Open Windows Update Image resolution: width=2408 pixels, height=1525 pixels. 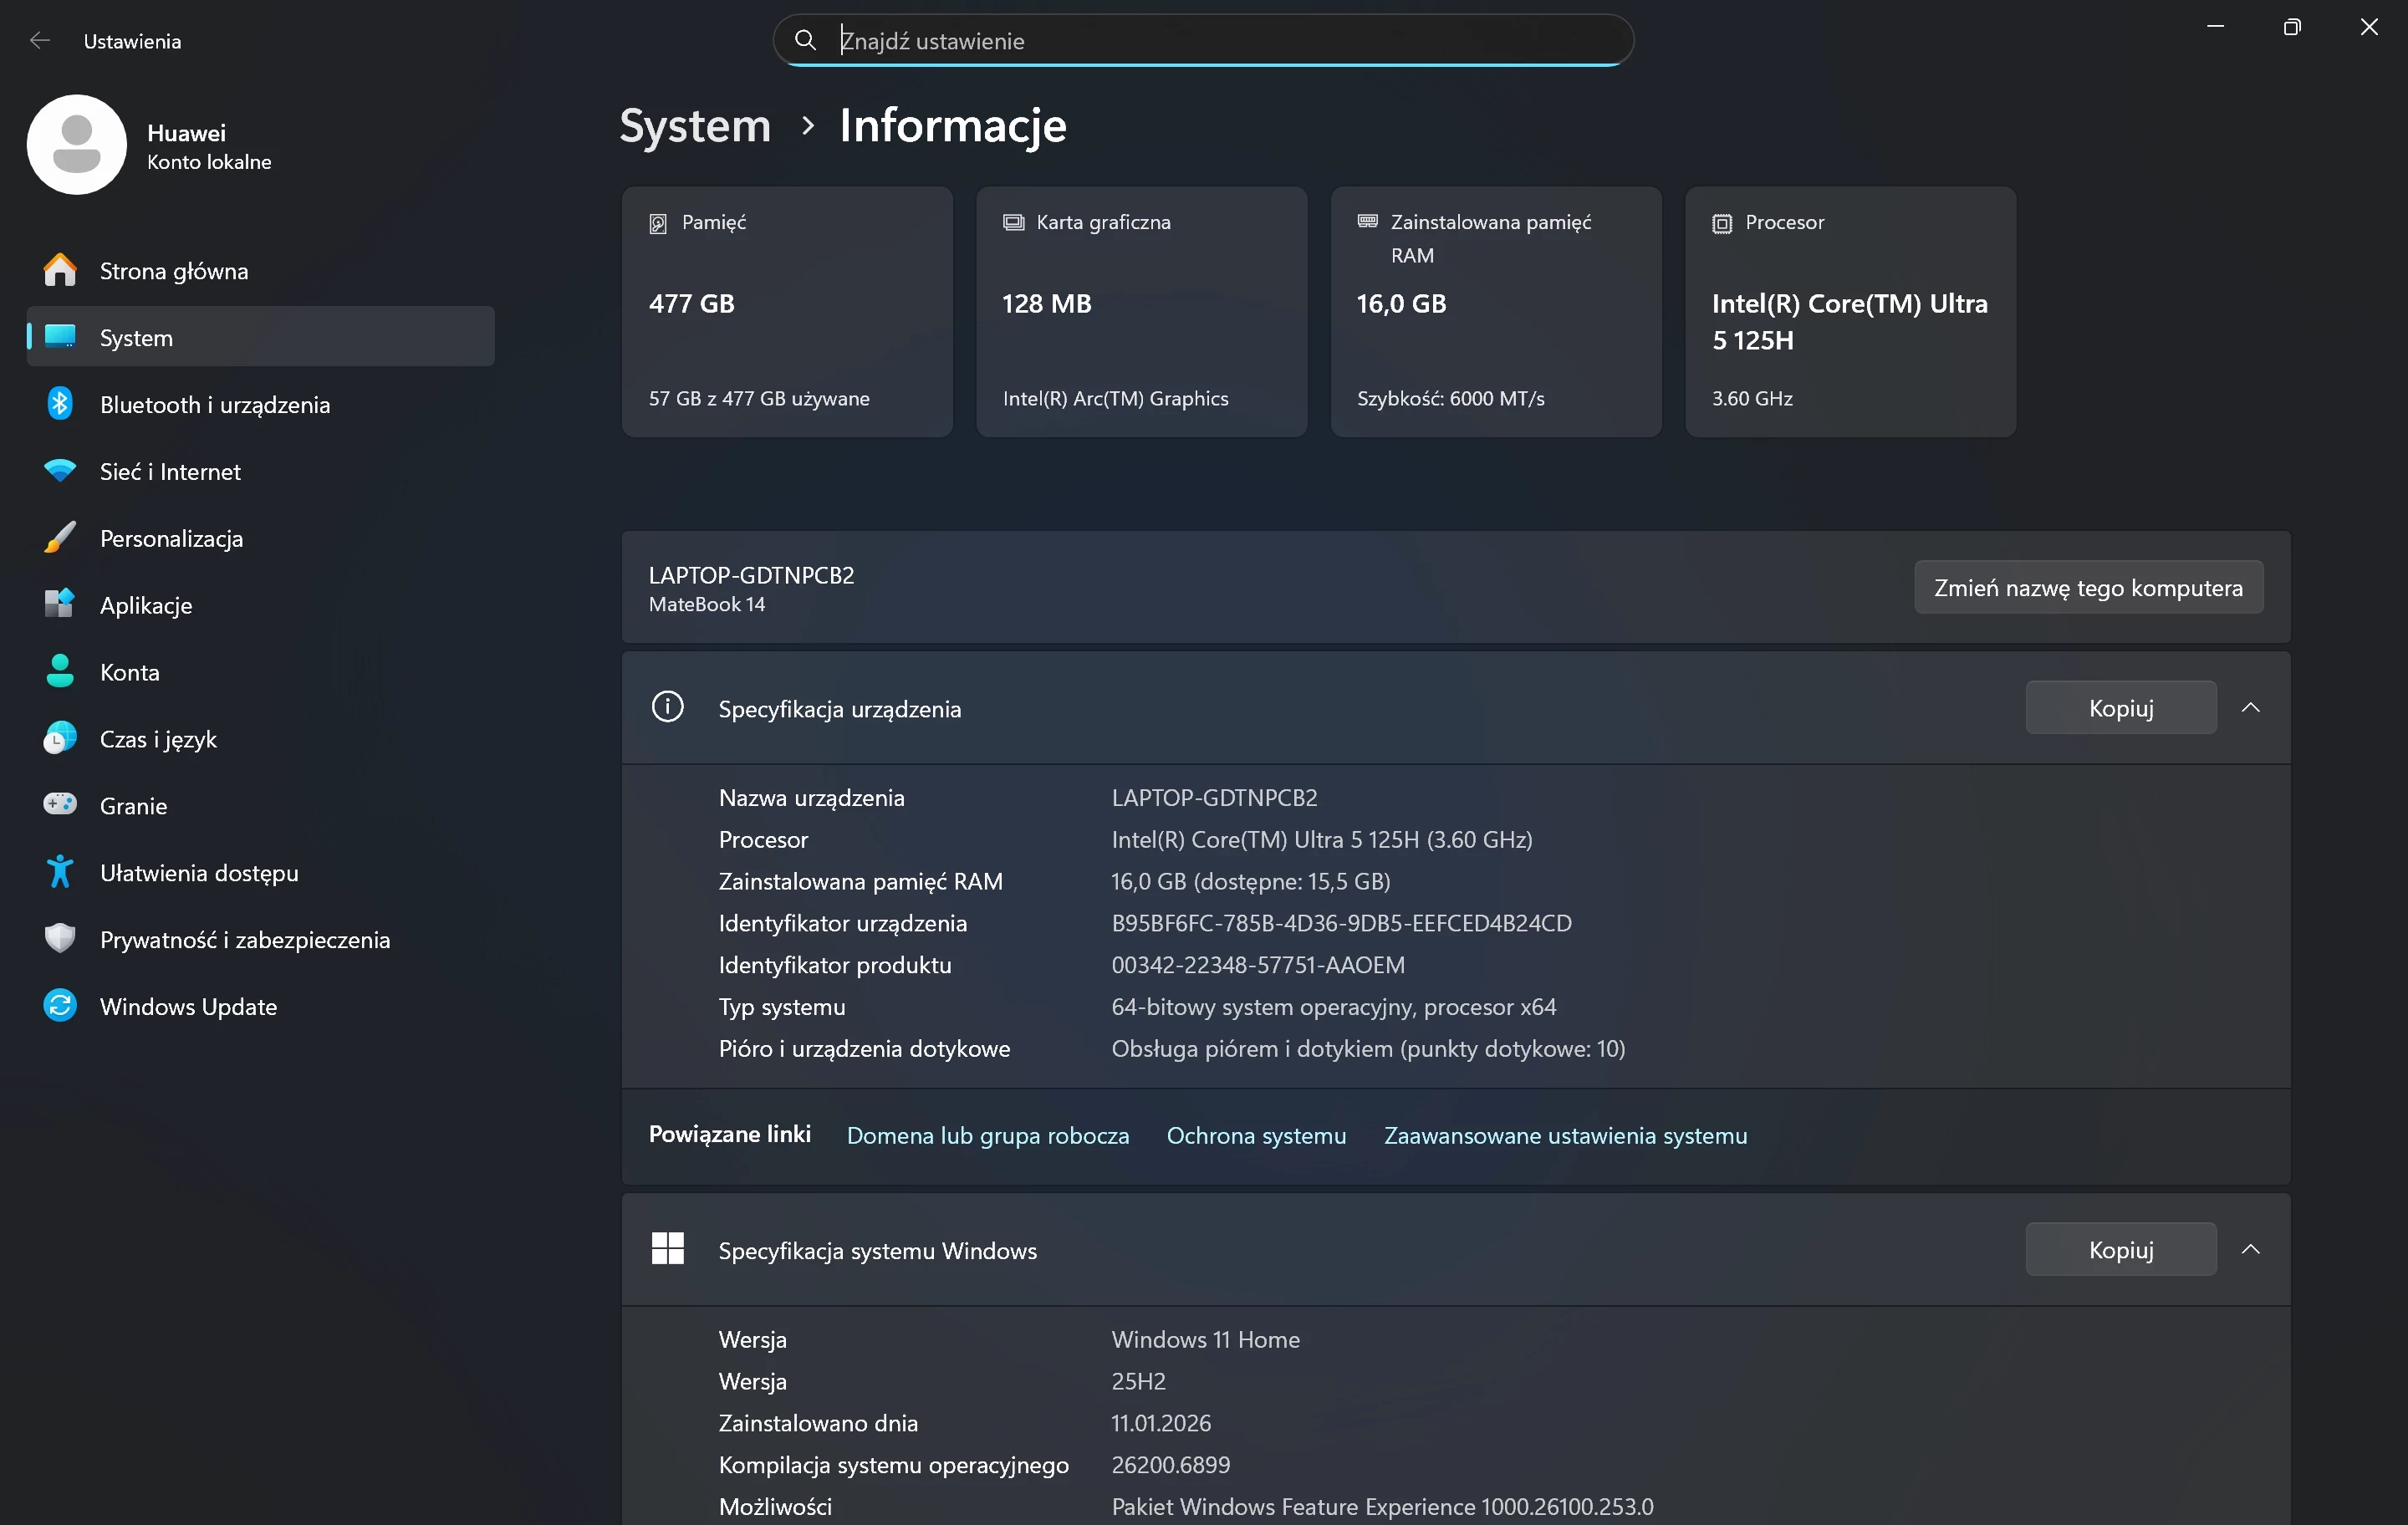tap(187, 1007)
